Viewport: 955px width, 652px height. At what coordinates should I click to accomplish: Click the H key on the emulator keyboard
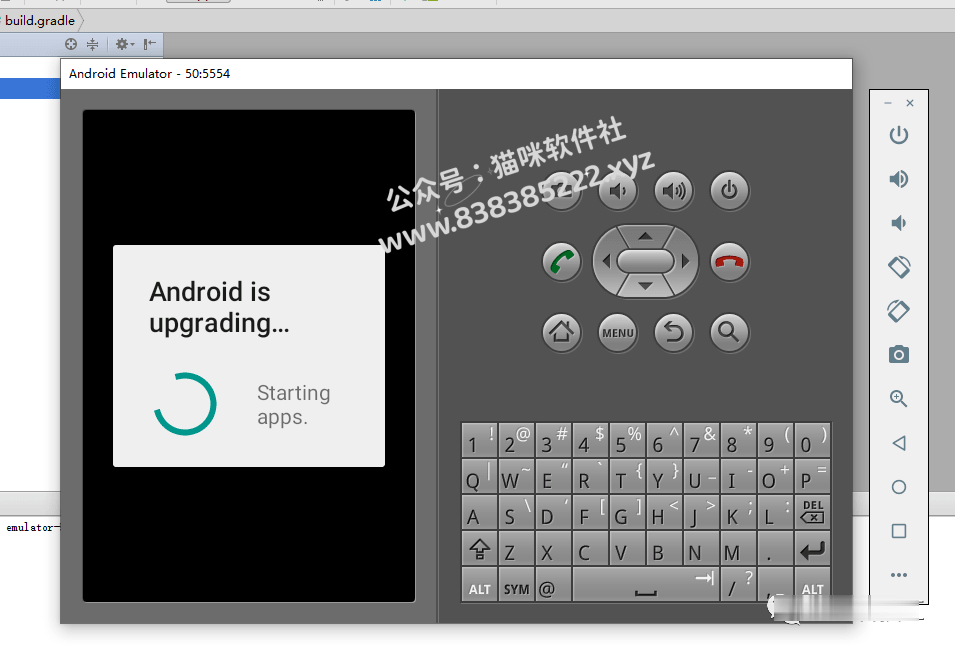coord(664,513)
